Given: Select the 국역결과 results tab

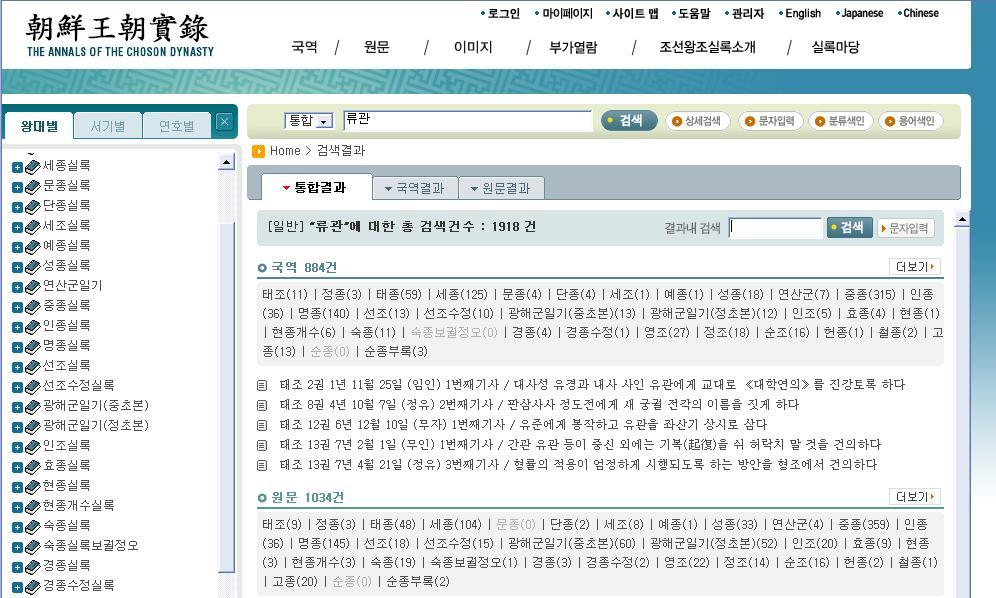Looking at the screenshot, I should pos(415,189).
